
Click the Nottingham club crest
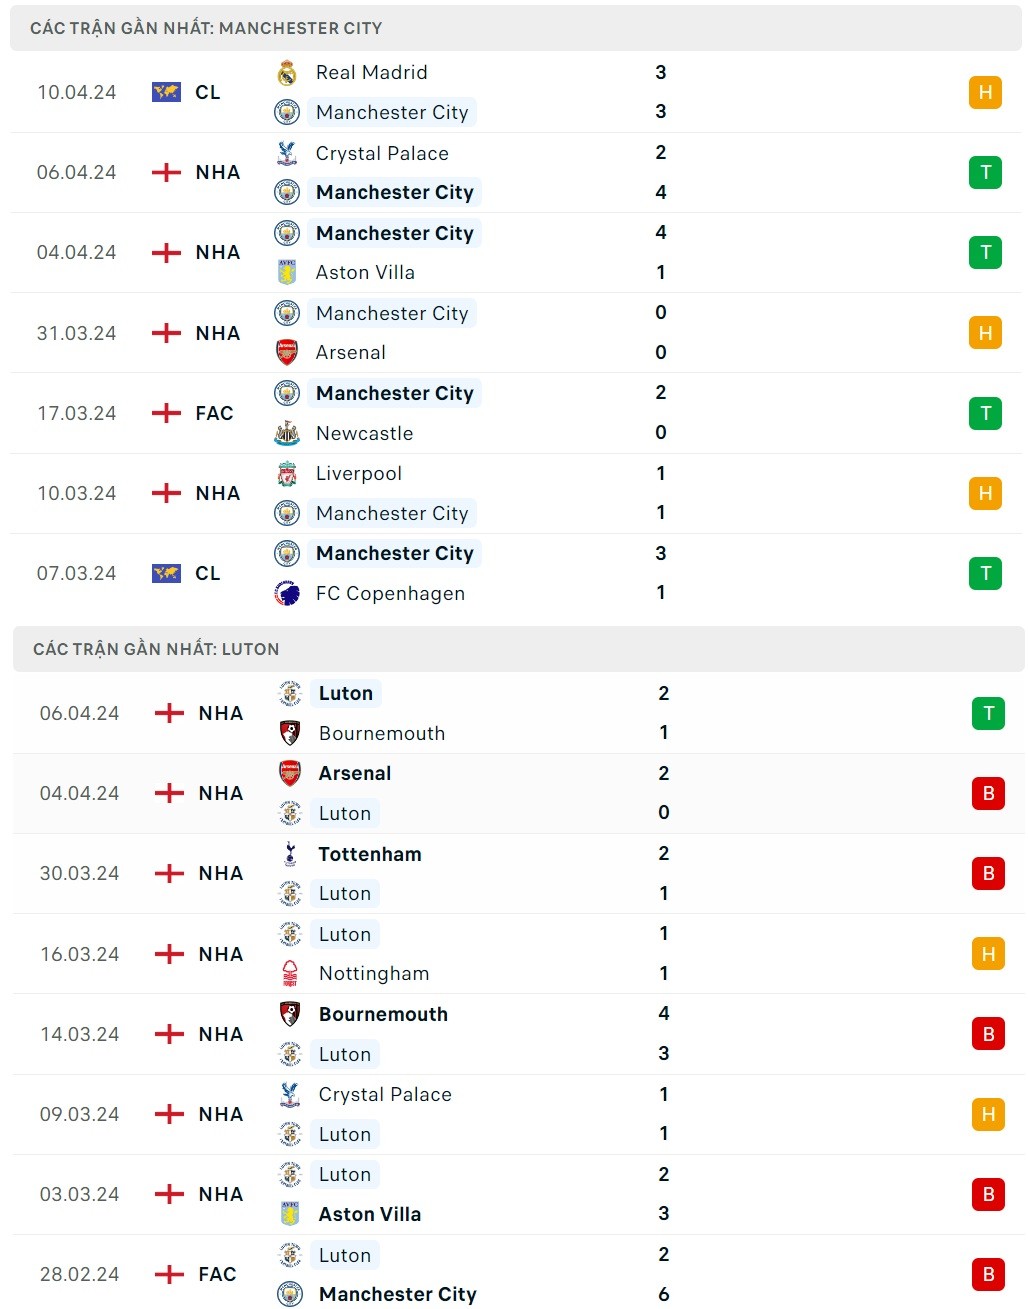point(290,974)
